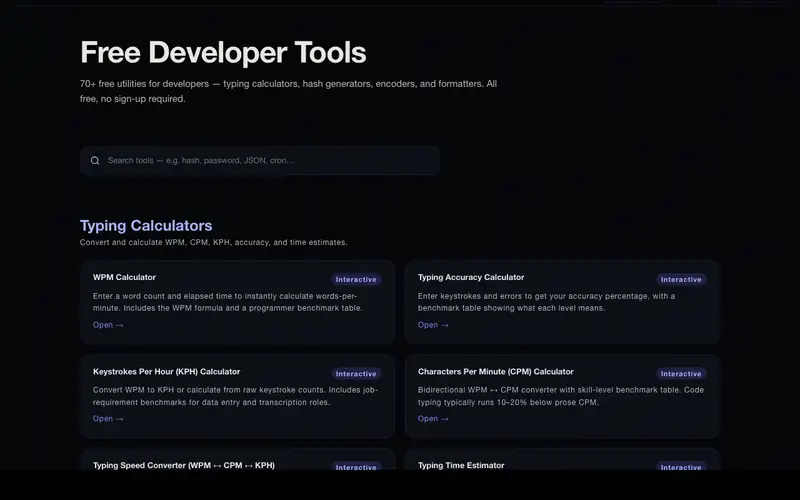
Task: Click Interactive badge on WPM Calculator card
Action: [x=356, y=280]
